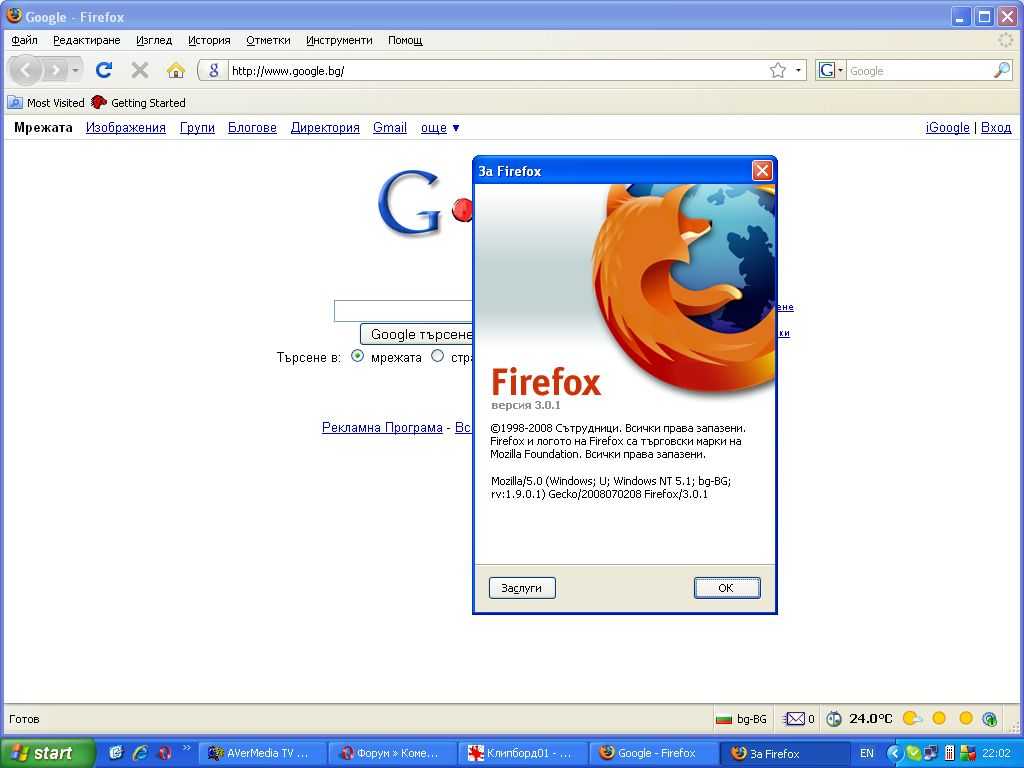Click the network computers tray icon
Viewport: 1024px width, 768px height.
(931, 753)
